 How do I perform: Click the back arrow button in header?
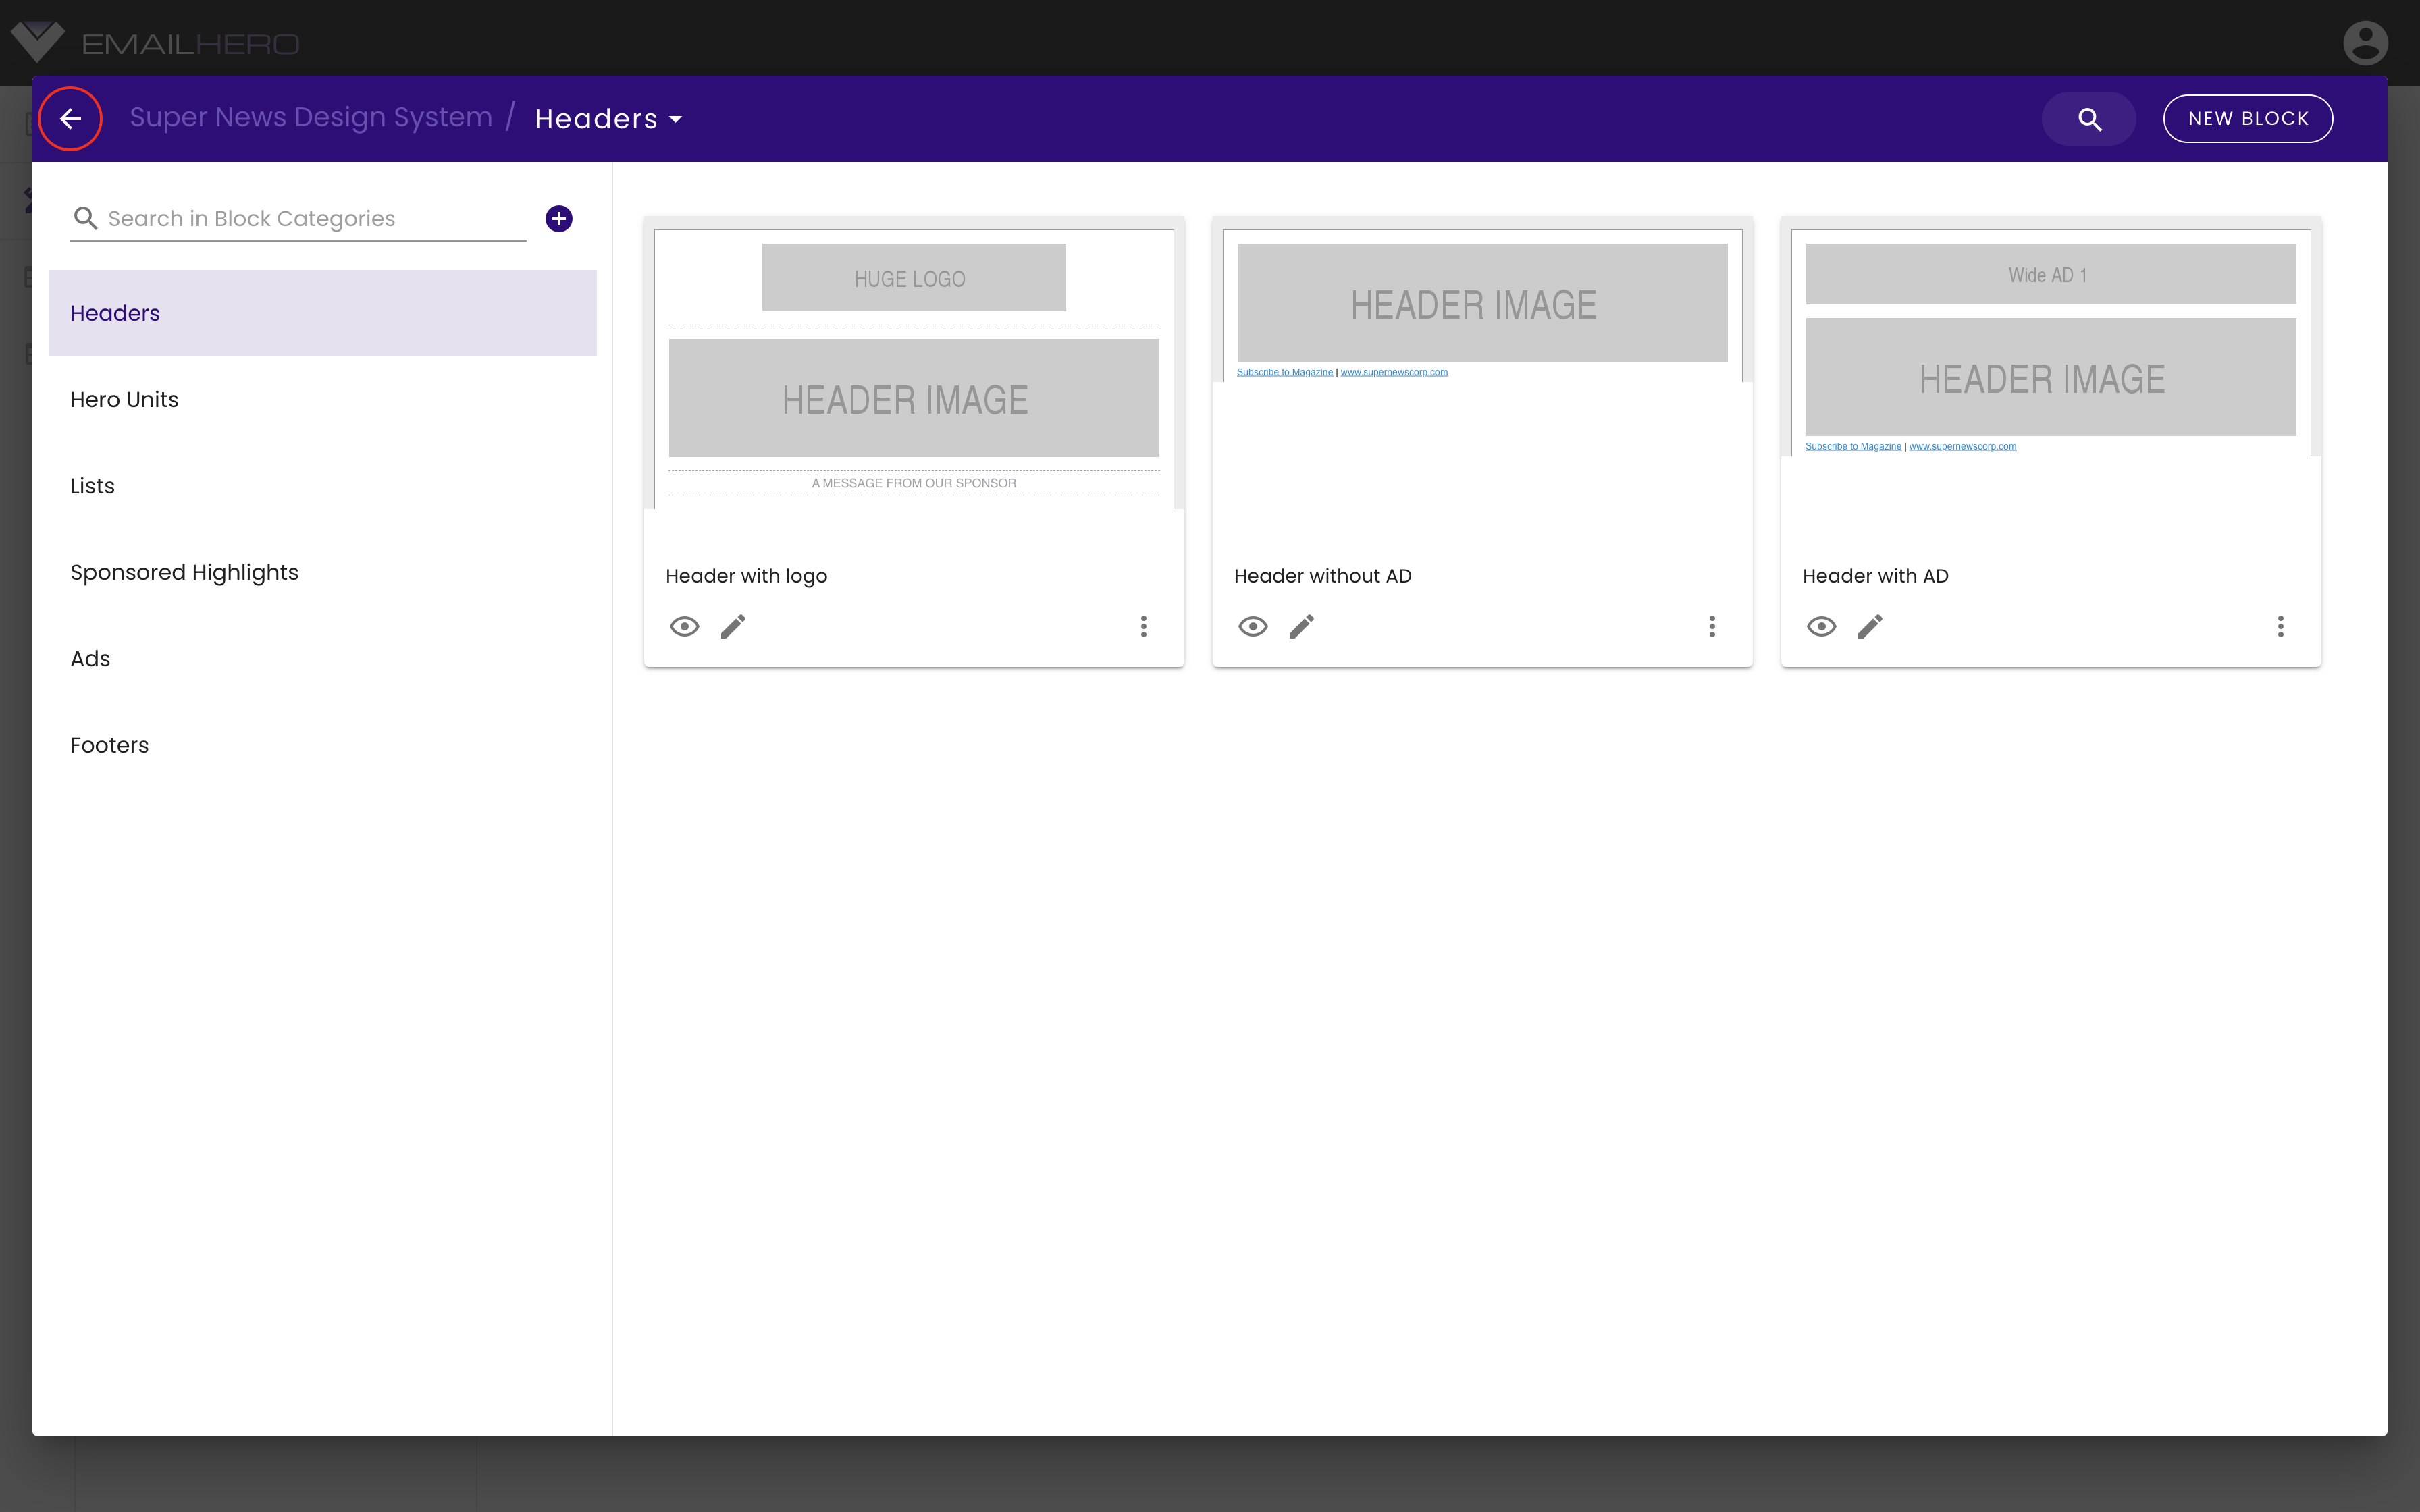click(68, 118)
